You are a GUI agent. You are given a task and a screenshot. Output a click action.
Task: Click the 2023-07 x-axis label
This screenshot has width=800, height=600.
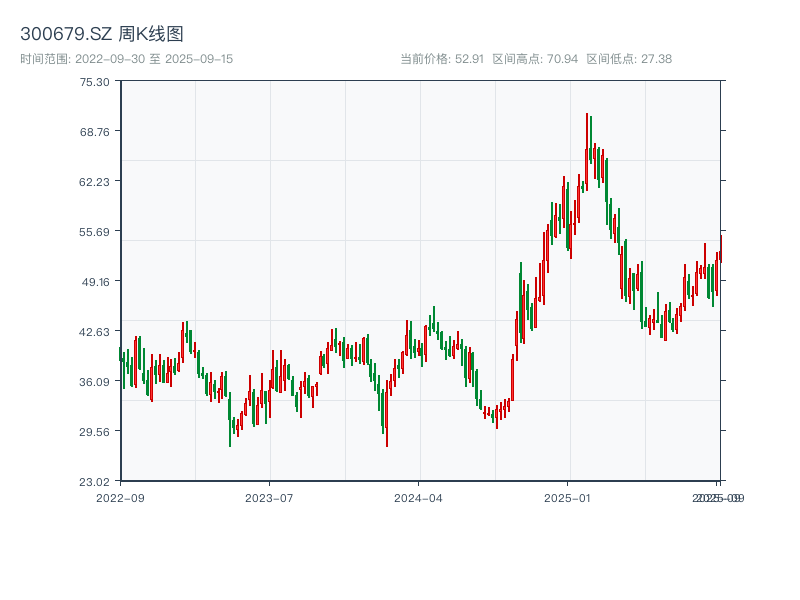pos(269,498)
